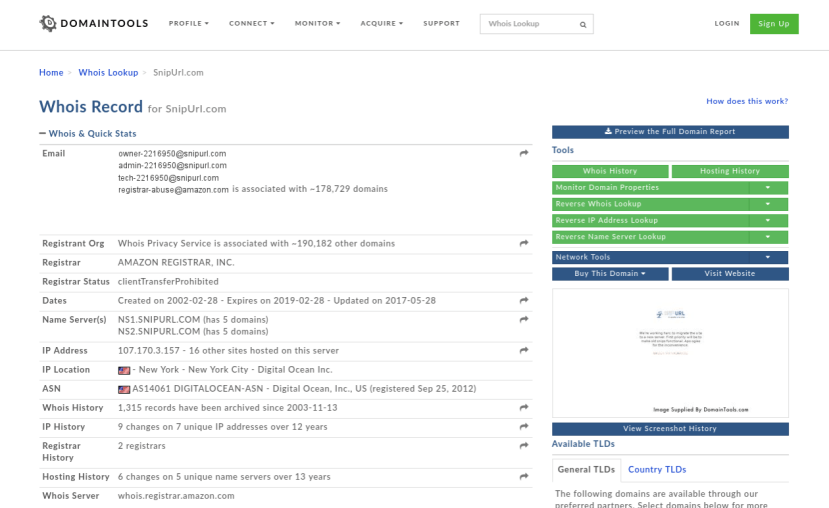Open Buy This Domain dropdown
The width and height of the screenshot is (829, 508).
tap(610, 274)
